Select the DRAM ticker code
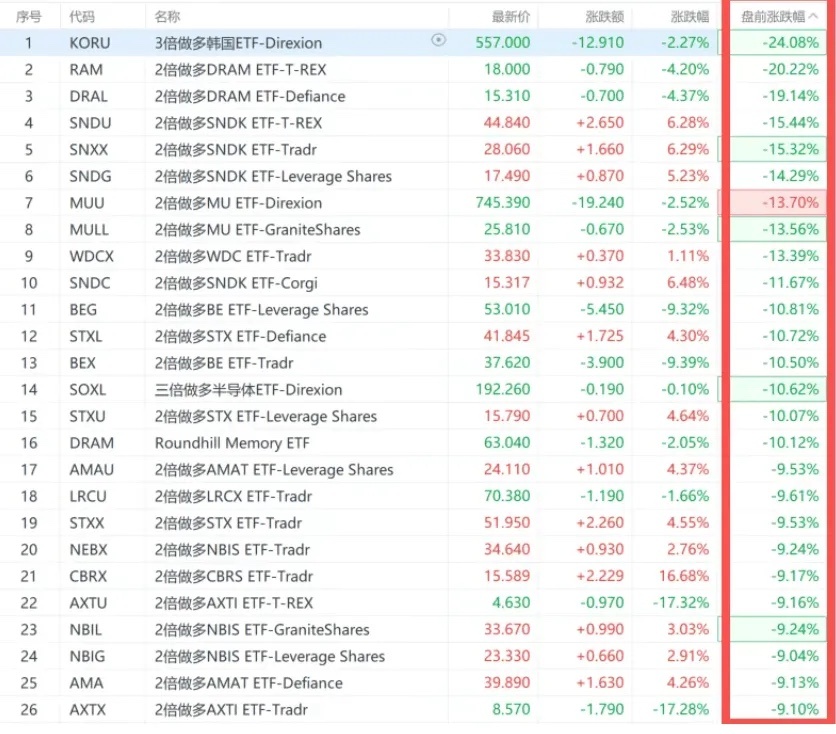The image size is (836, 734). [91, 442]
